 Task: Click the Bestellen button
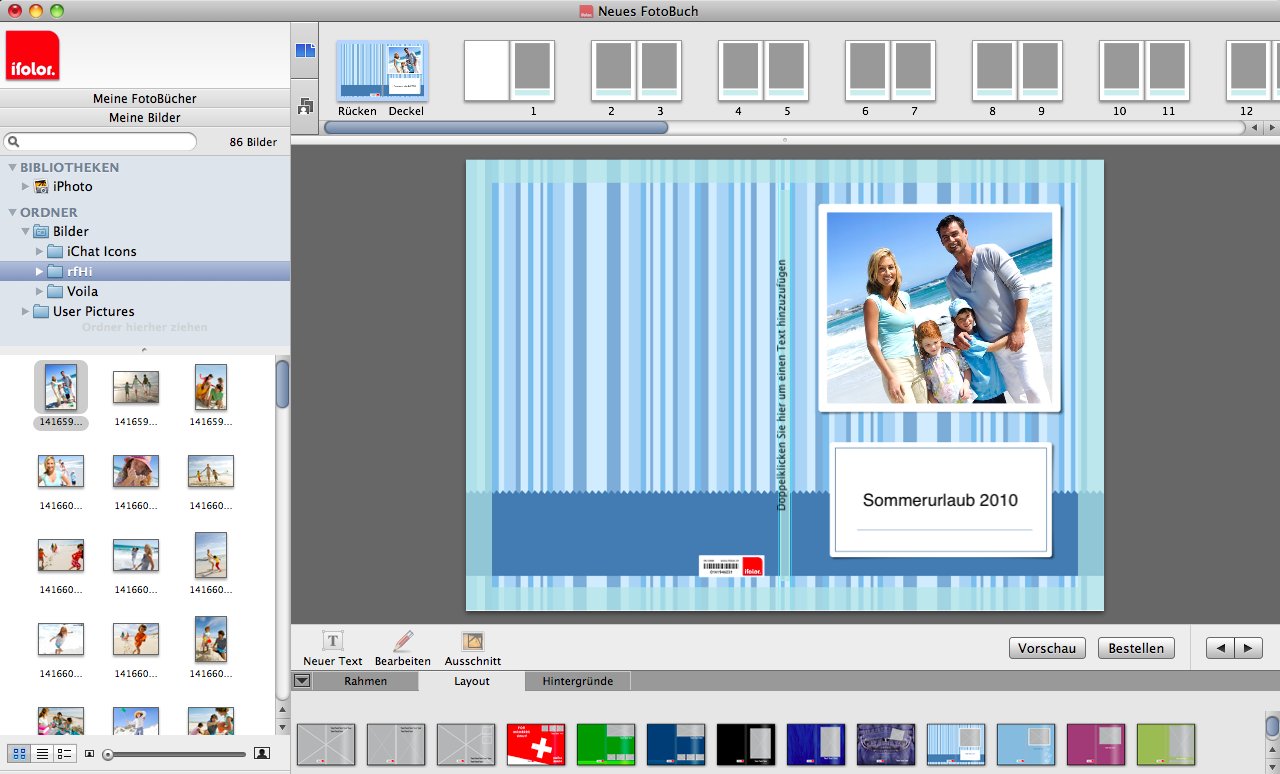point(1136,648)
